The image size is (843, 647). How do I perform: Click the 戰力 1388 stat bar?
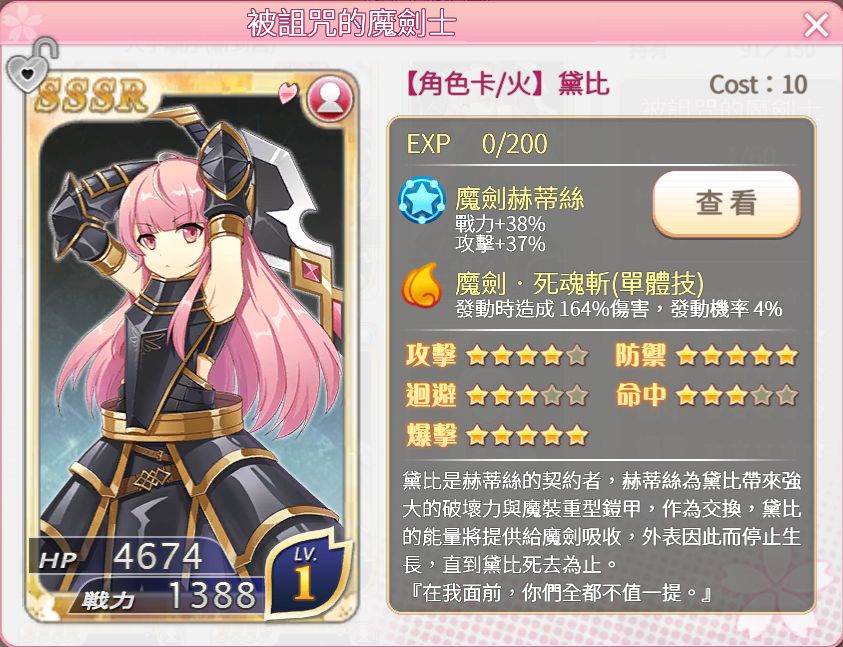click(x=168, y=596)
